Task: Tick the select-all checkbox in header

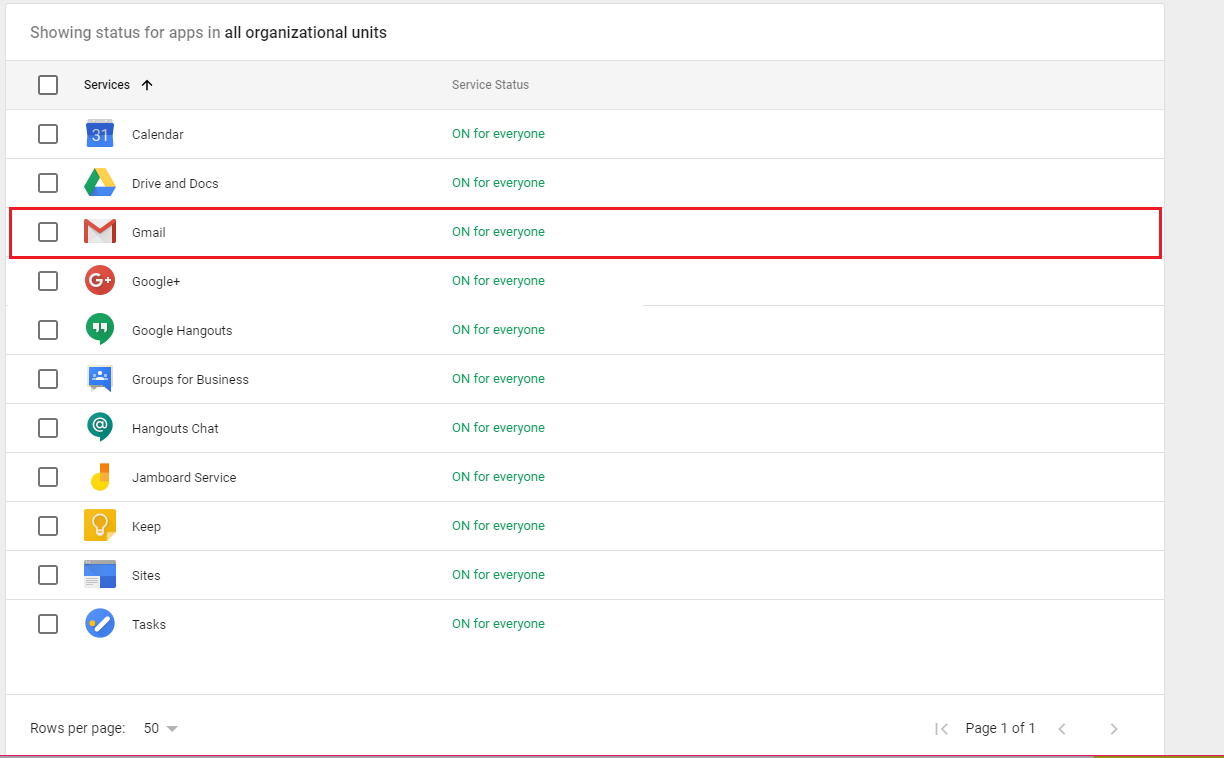Action: tap(48, 85)
